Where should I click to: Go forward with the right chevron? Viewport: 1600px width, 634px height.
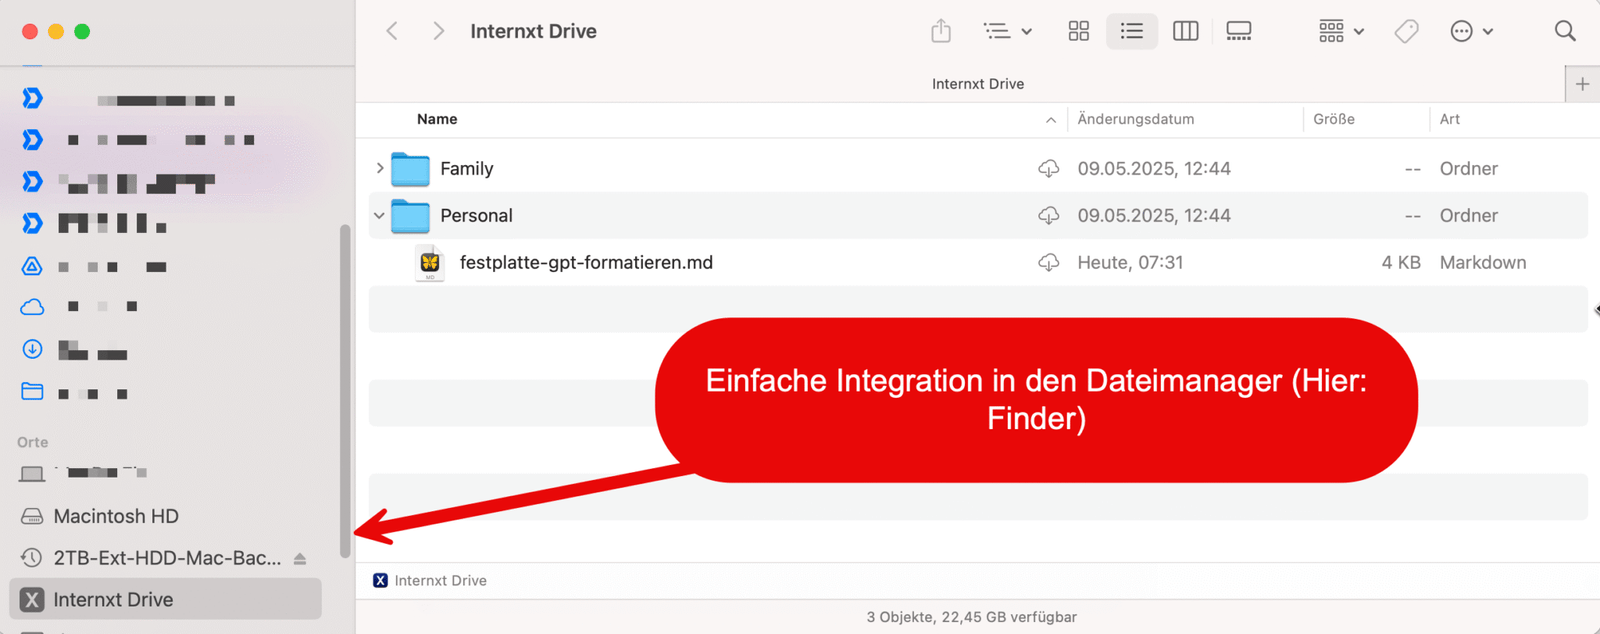pyautogui.click(x=438, y=31)
